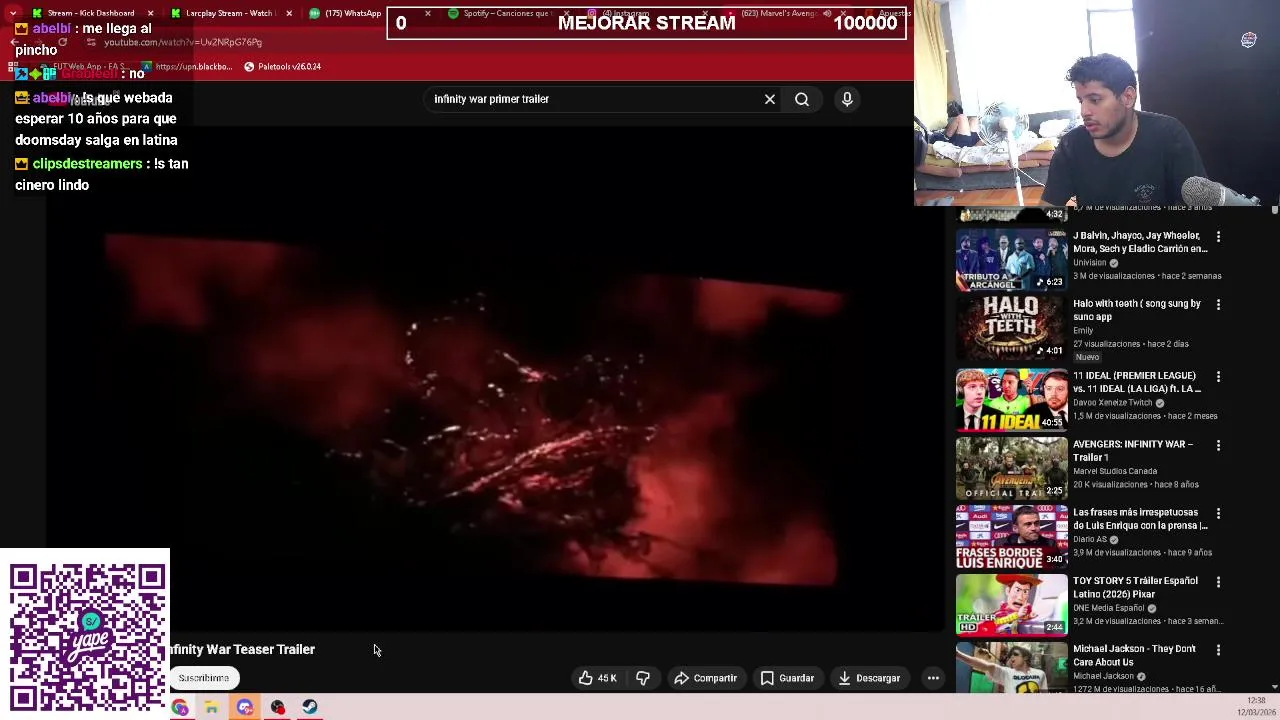1280x720 pixels.
Task: Close the Kick Dashboard tab
Action: (x=150, y=13)
